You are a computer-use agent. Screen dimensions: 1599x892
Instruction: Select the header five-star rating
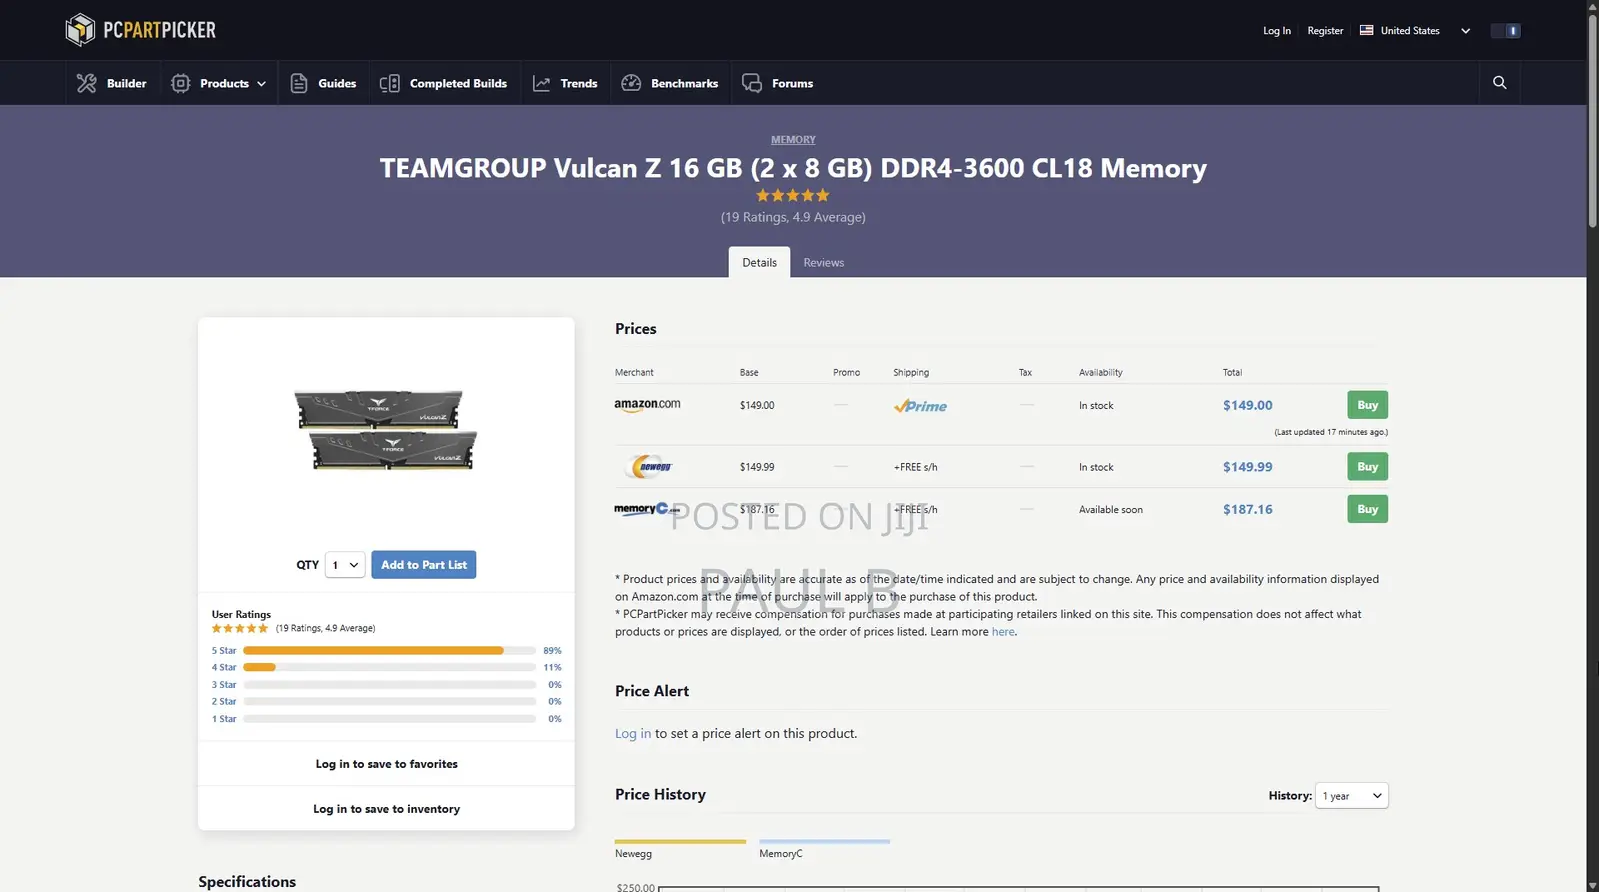coord(793,195)
